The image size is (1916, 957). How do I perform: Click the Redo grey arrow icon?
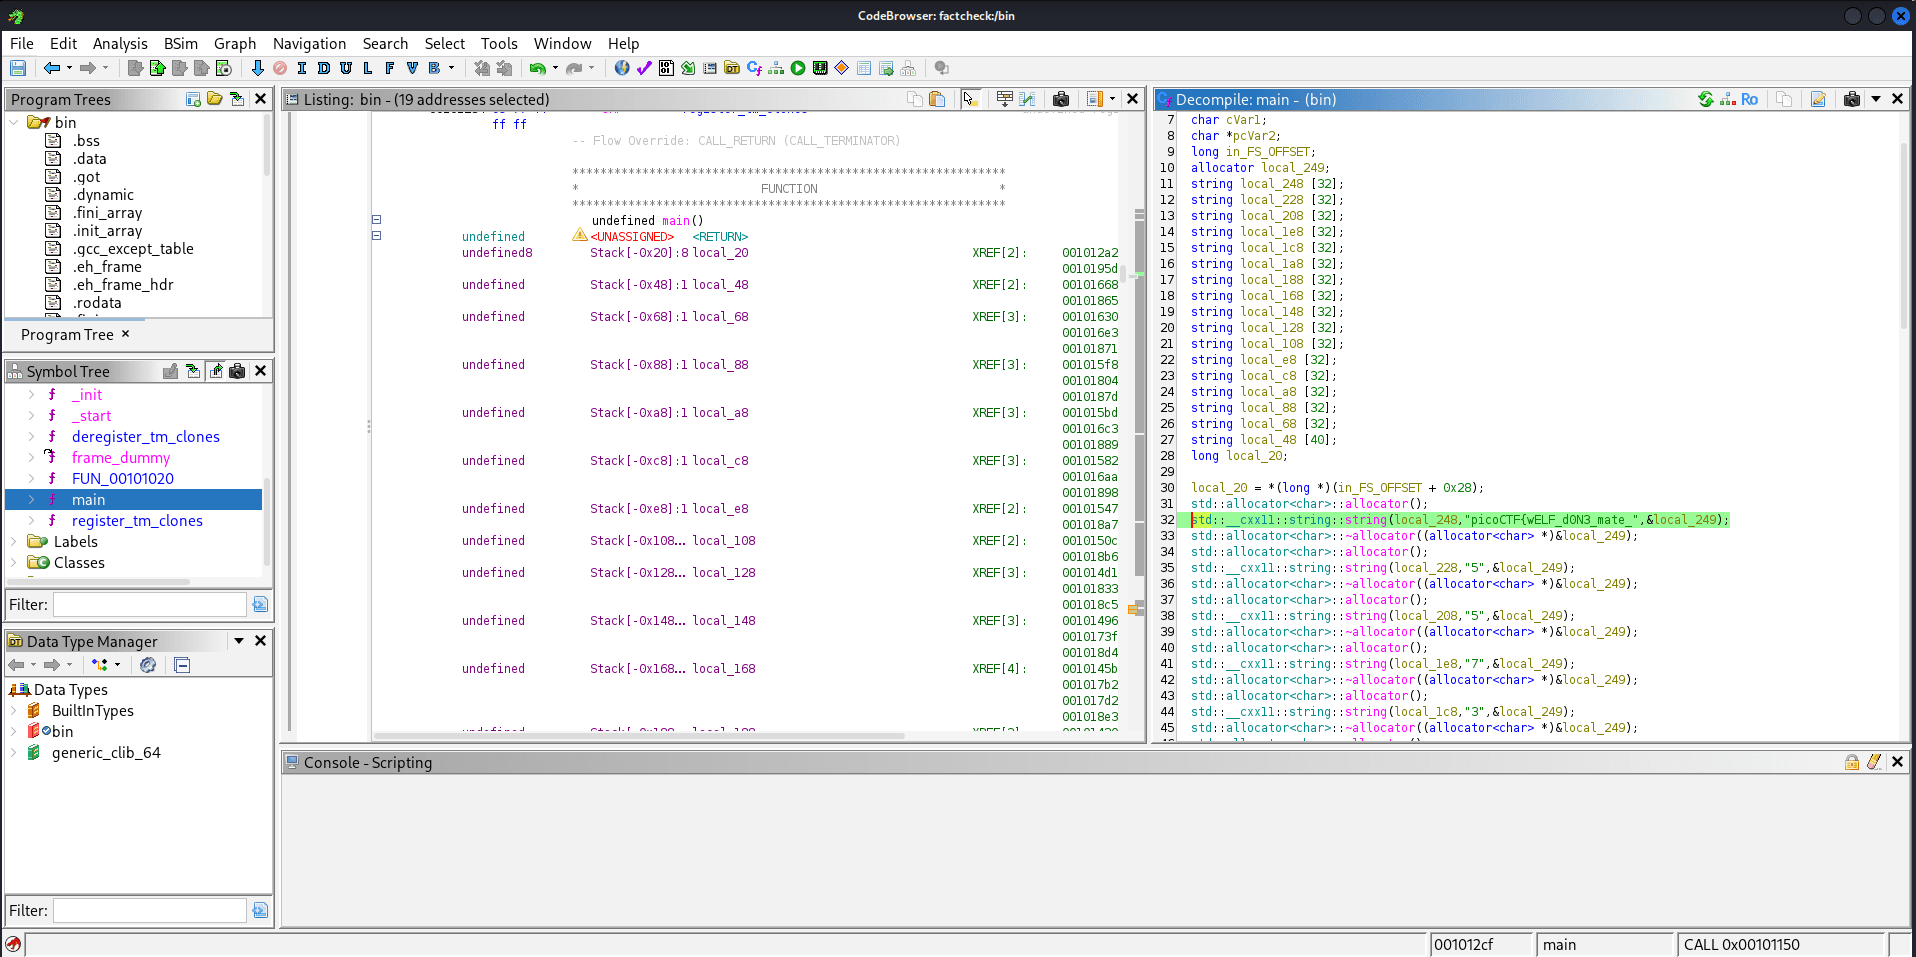pos(574,68)
